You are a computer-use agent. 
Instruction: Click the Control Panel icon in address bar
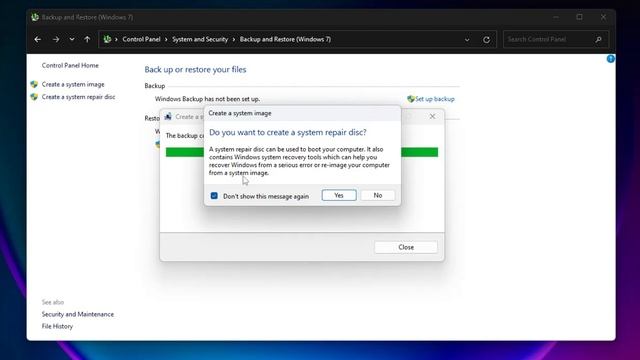pyautogui.click(x=107, y=39)
